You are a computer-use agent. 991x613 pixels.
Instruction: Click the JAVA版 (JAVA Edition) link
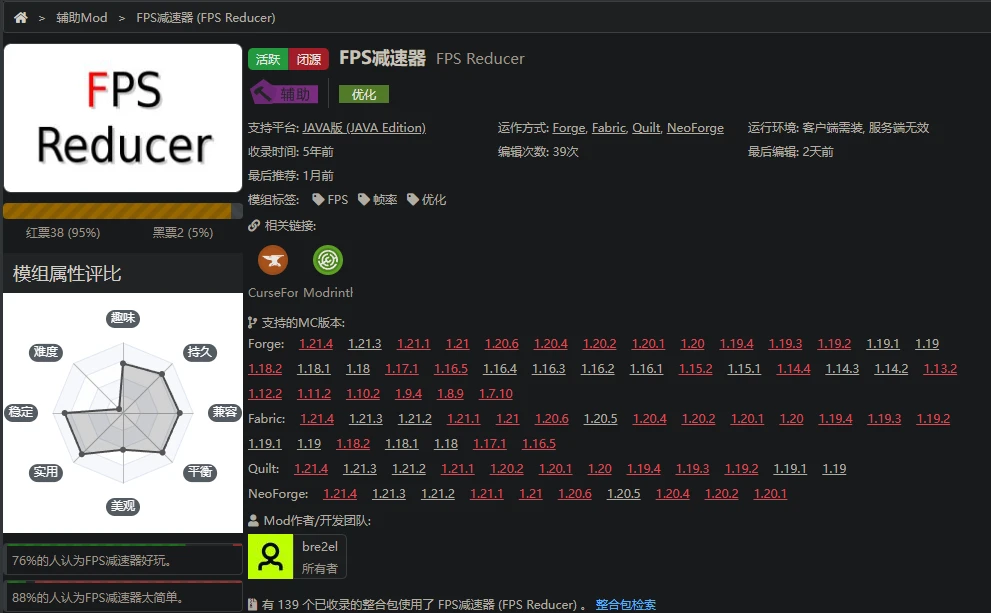tap(362, 128)
